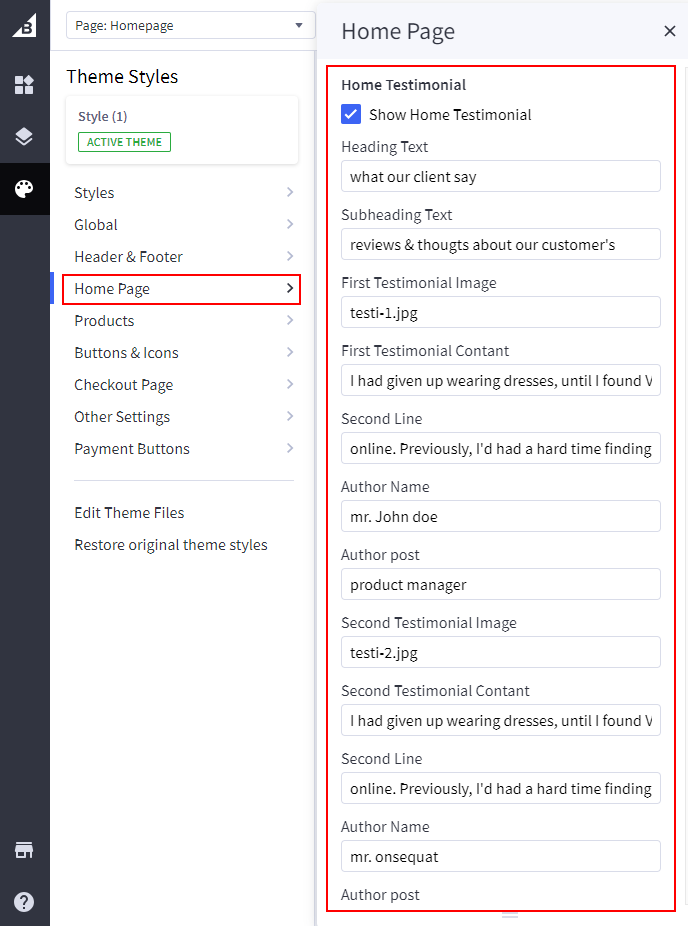
Task: Open the layers icon in sidebar
Action: [24, 137]
